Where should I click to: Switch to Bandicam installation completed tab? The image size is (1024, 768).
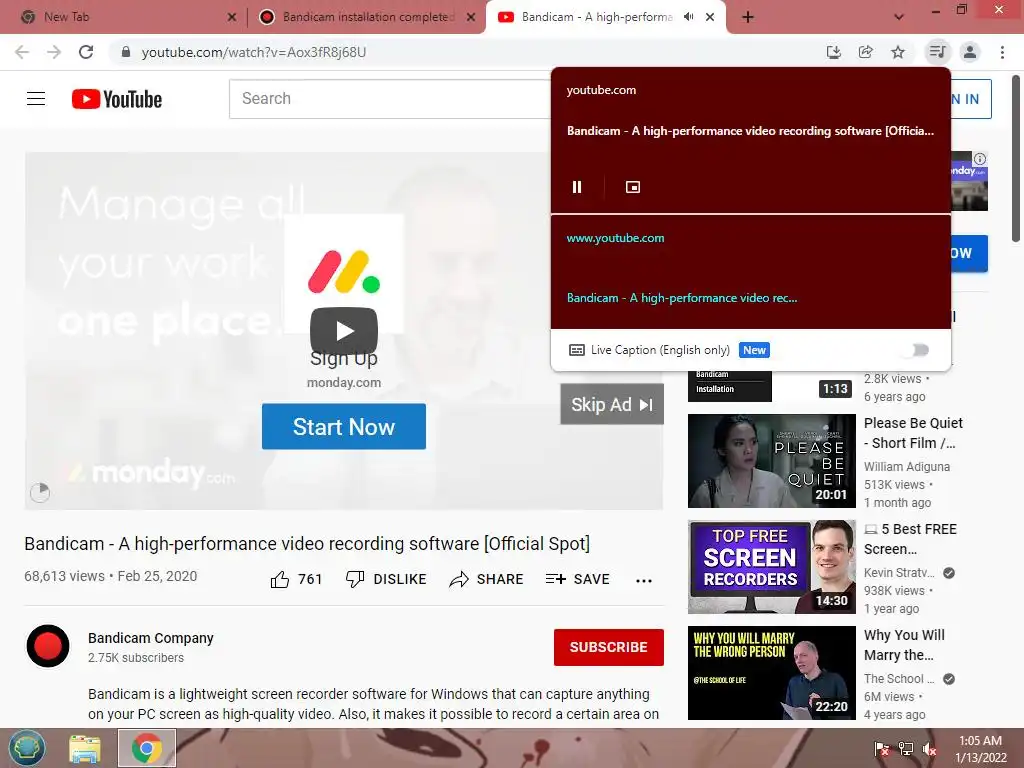click(368, 17)
